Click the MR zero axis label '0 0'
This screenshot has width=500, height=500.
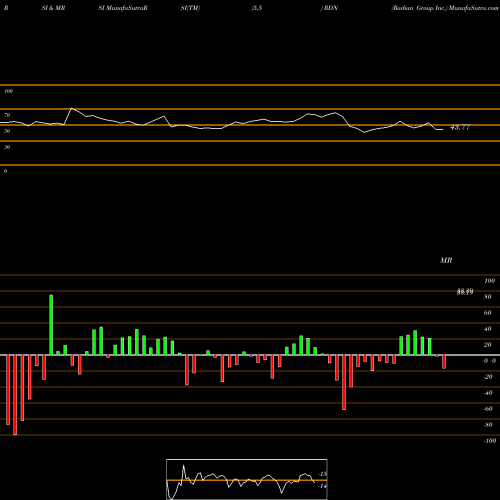tap(490, 361)
